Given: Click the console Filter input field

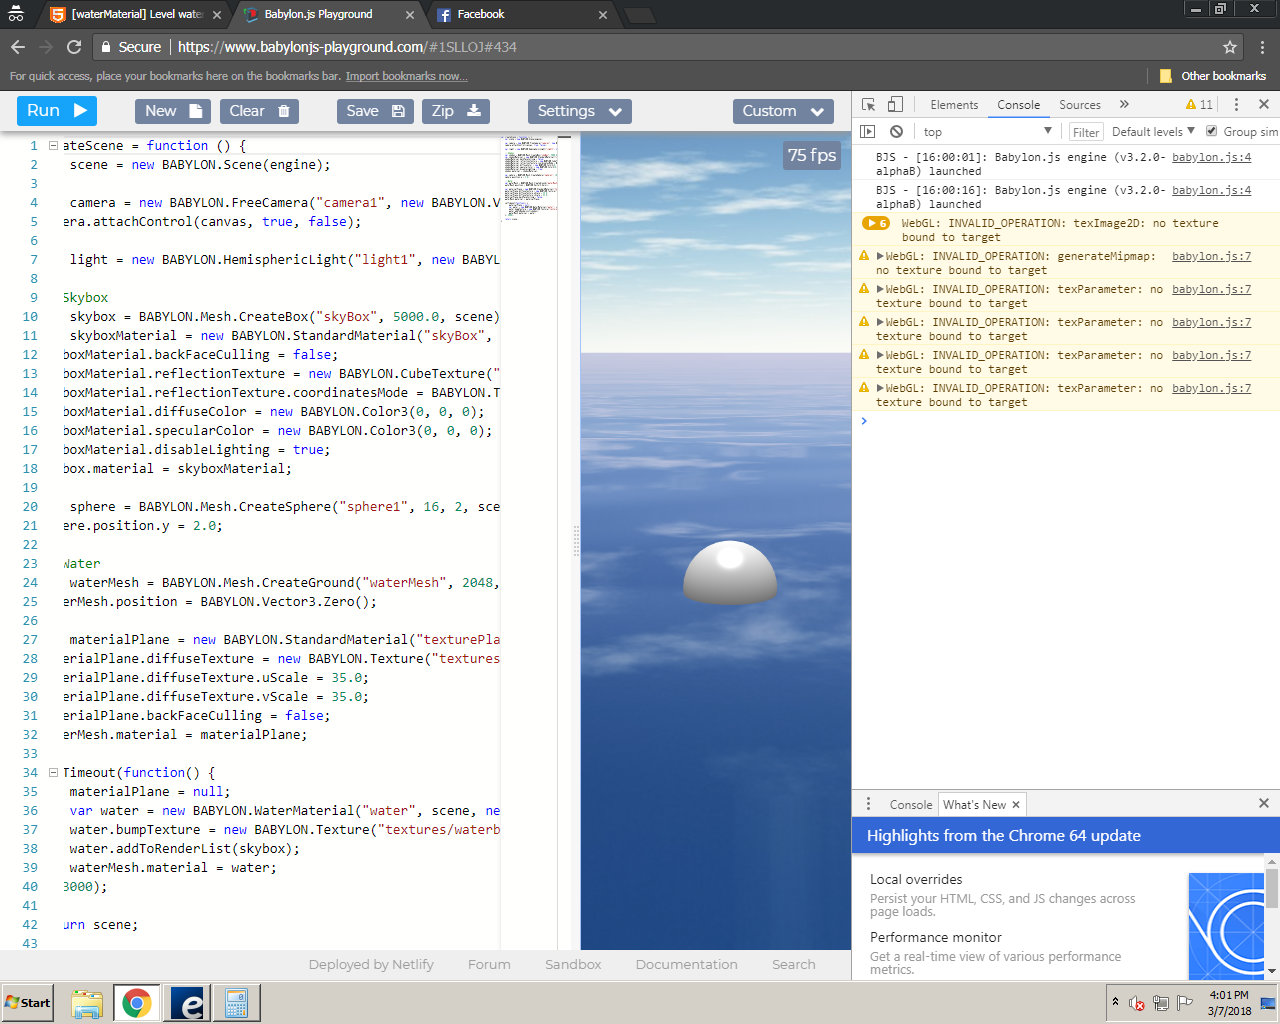Looking at the screenshot, I should 1086,132.
